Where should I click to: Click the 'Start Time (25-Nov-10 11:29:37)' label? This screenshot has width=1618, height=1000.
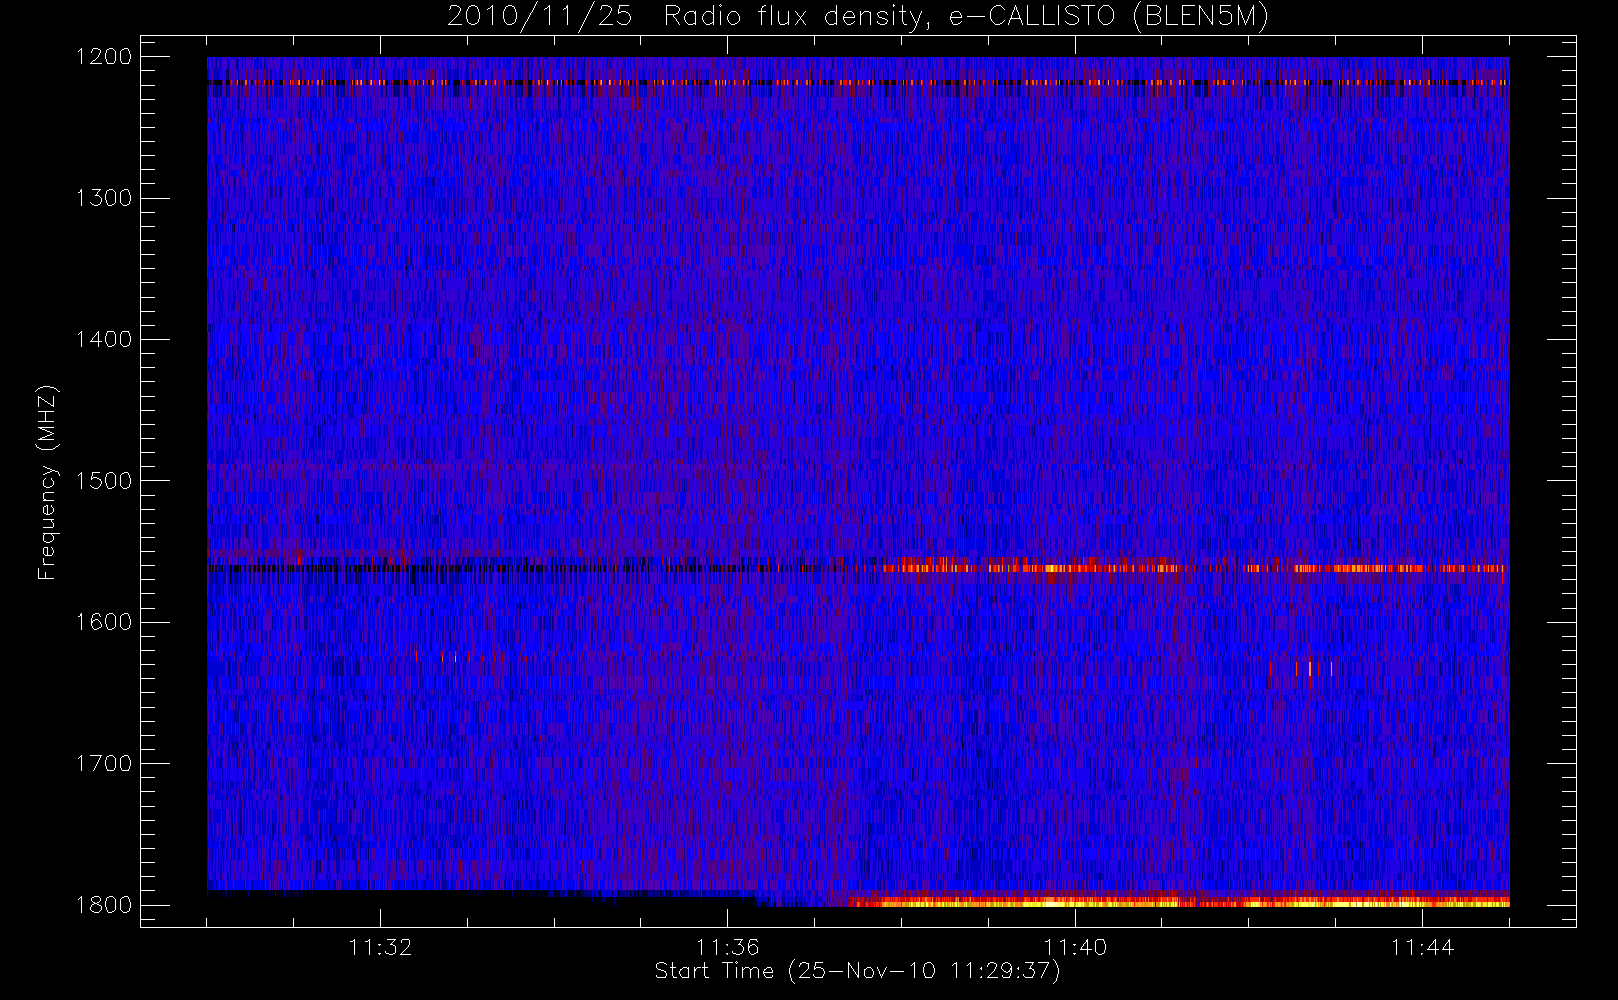click(857, 971)
